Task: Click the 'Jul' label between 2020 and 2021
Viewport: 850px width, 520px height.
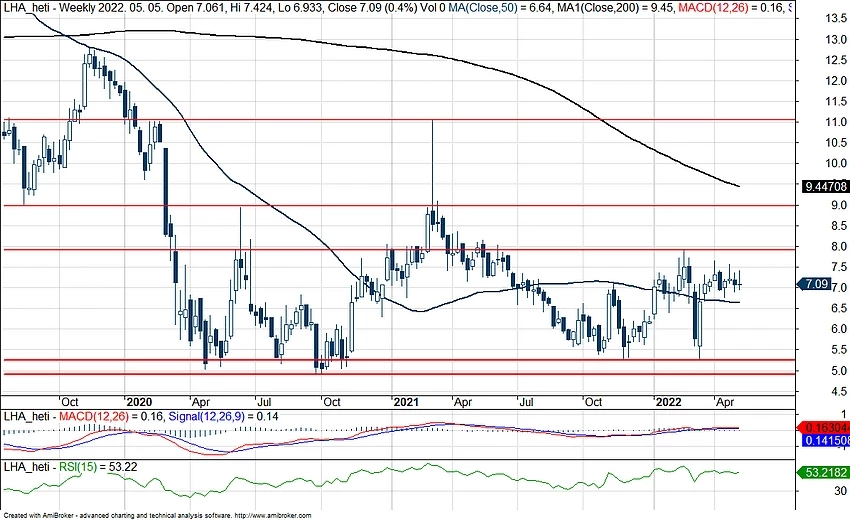Action: [x=263, y=402]
